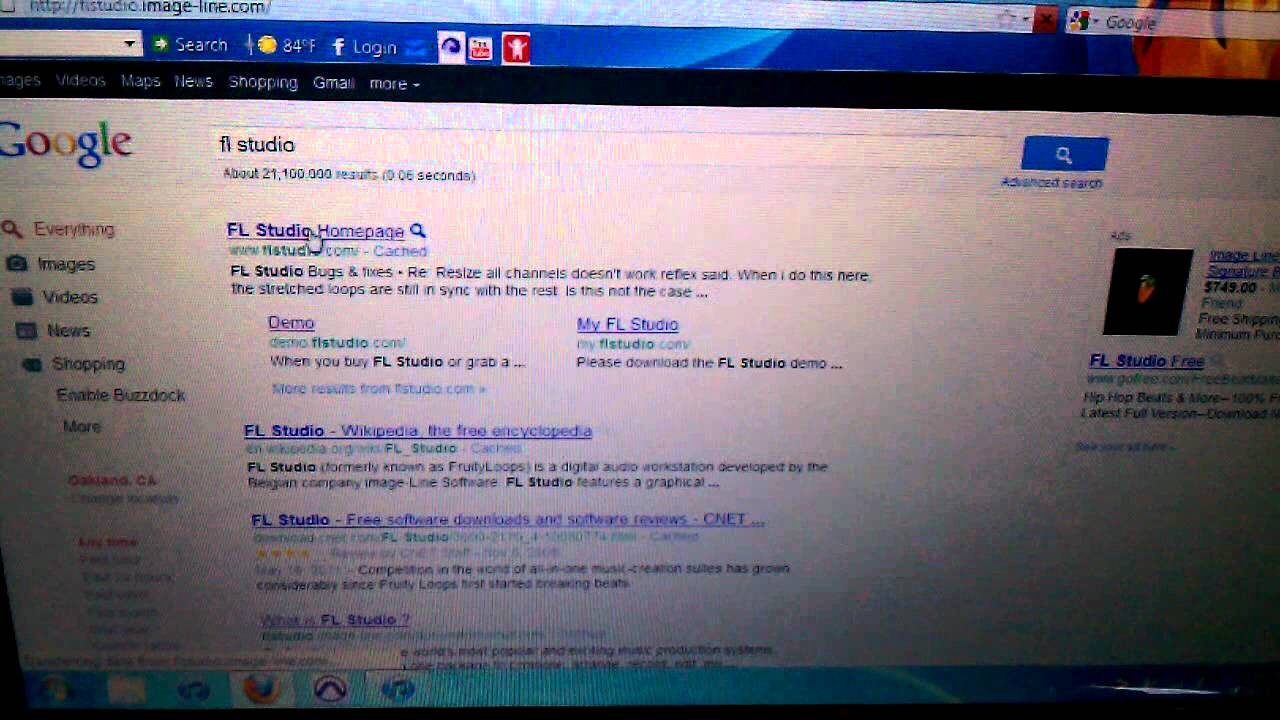The height and width of the screenshot is (720, 1280).
Task: Expand More filters in sidebar
Action: (82, 426)
